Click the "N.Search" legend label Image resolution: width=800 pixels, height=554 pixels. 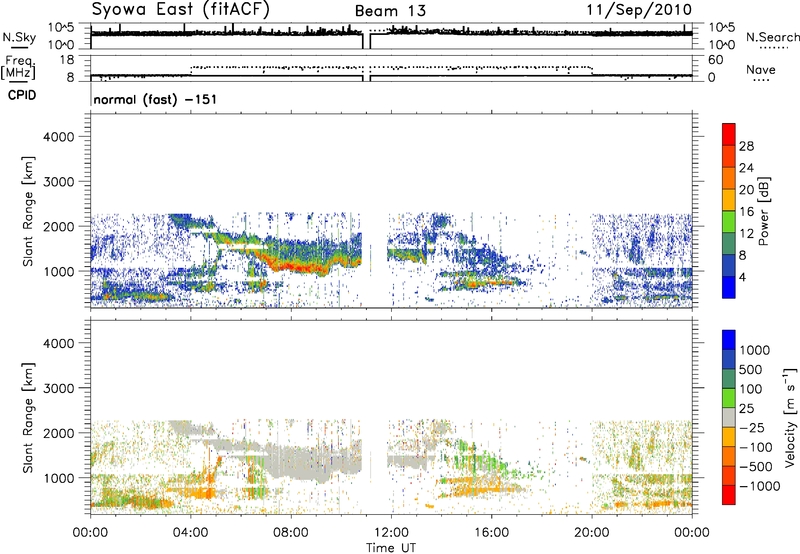[x=772, y=37]
